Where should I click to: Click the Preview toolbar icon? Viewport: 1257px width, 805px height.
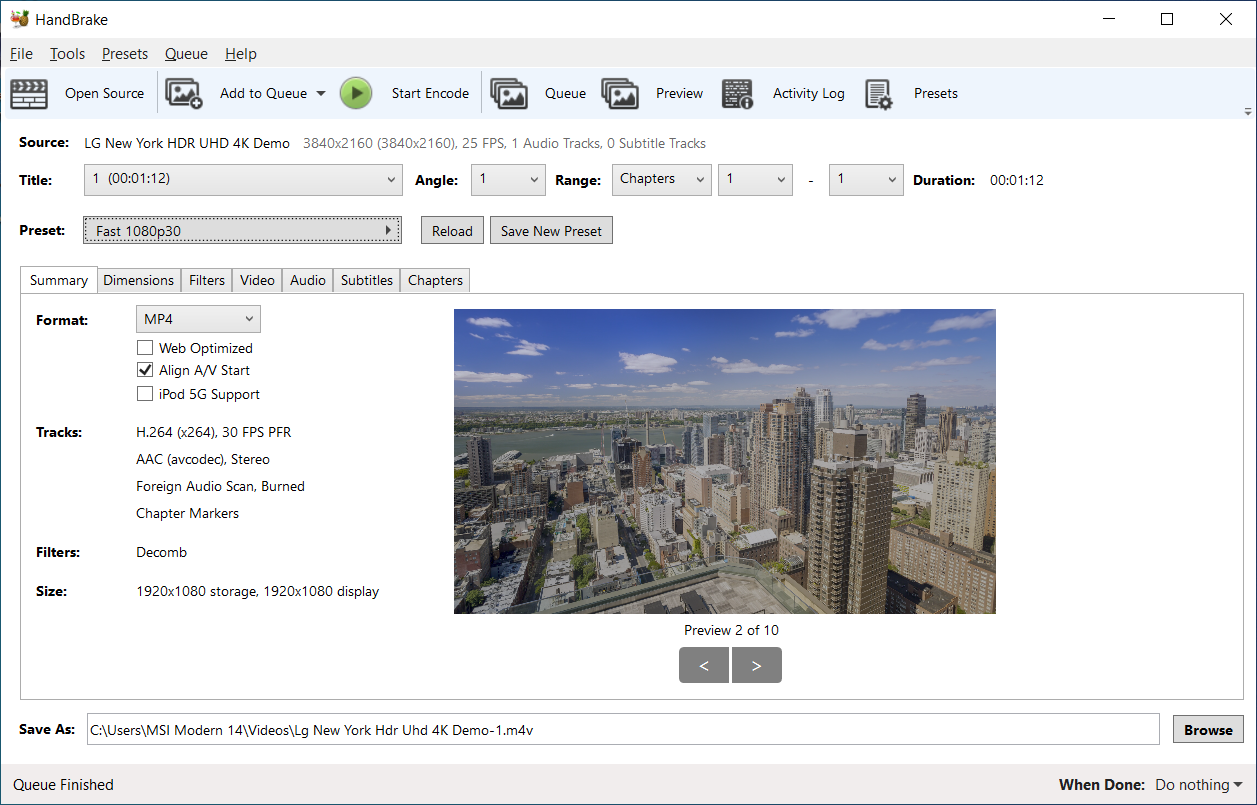click(x=620, y=93)
